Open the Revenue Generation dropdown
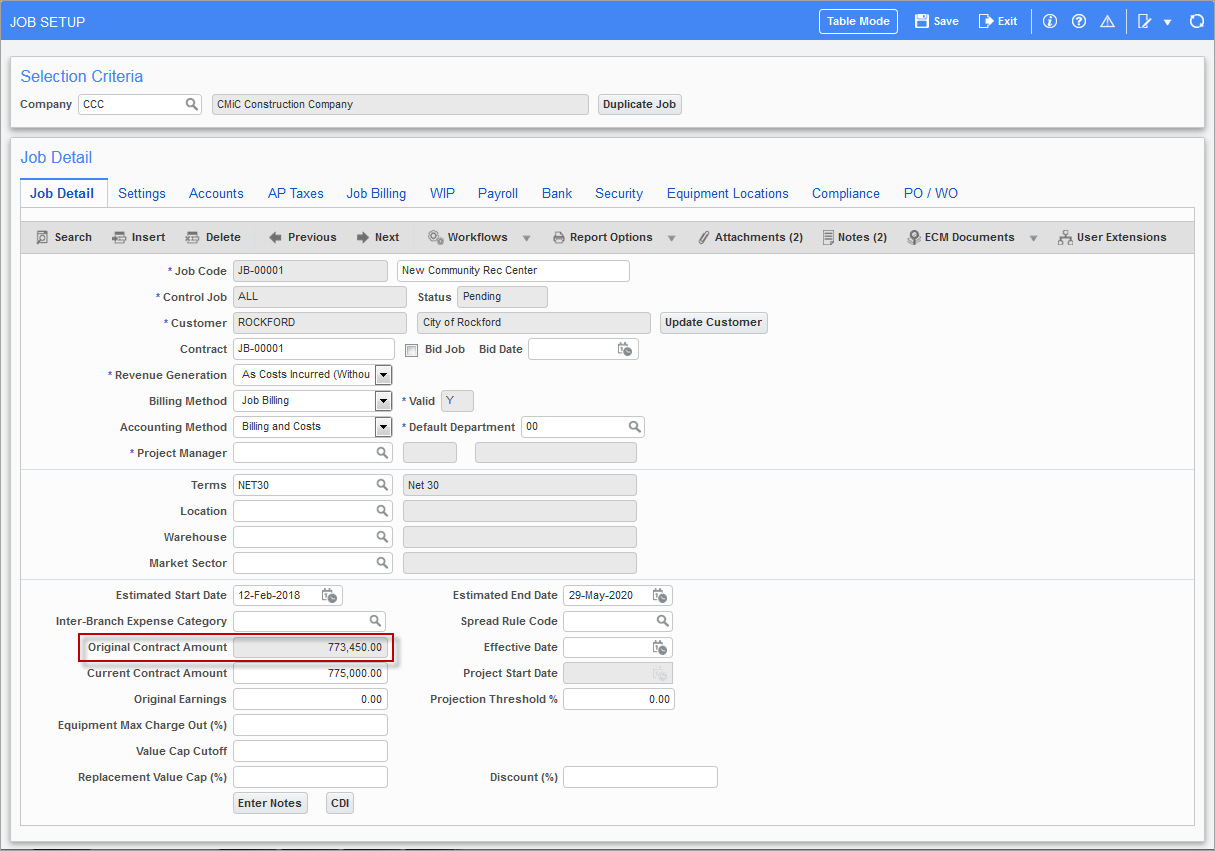Viewport: 1215px width, 851px height. pyautogui.click(x=382, y=374)
